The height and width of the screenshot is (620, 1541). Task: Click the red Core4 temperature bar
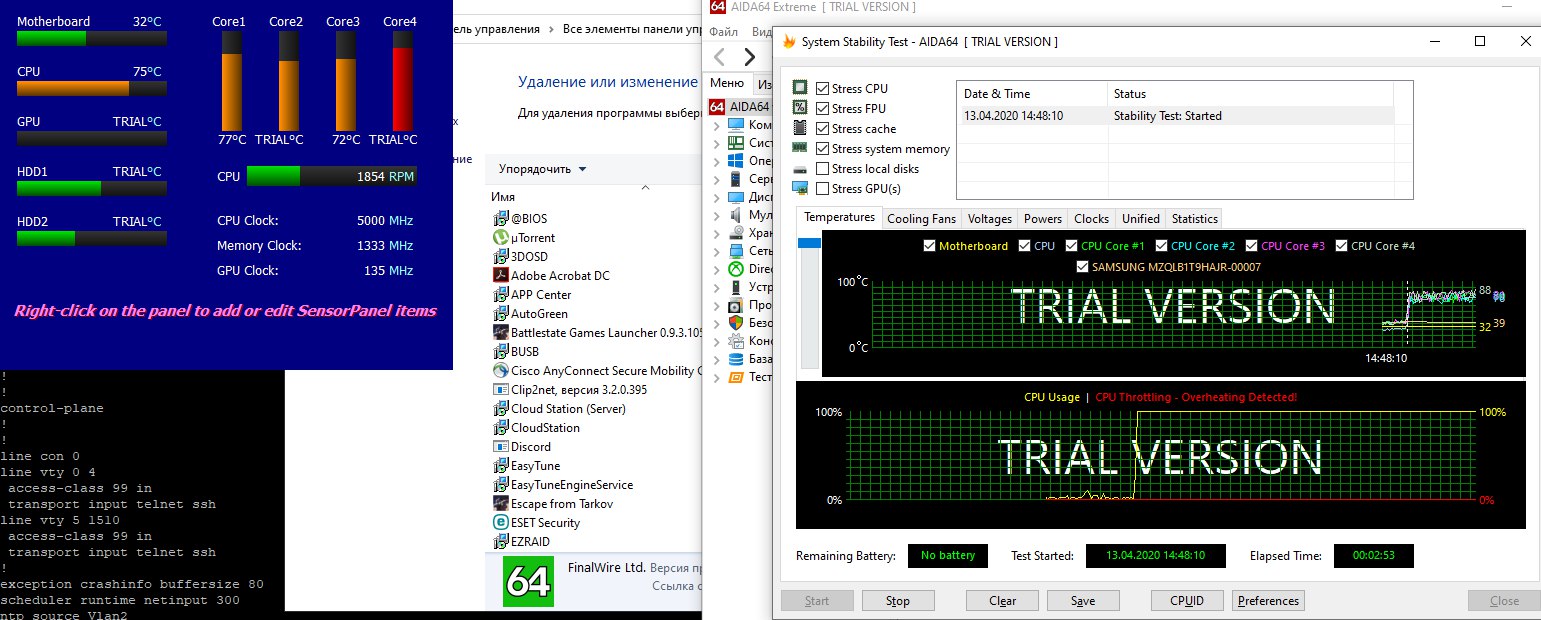402,89
